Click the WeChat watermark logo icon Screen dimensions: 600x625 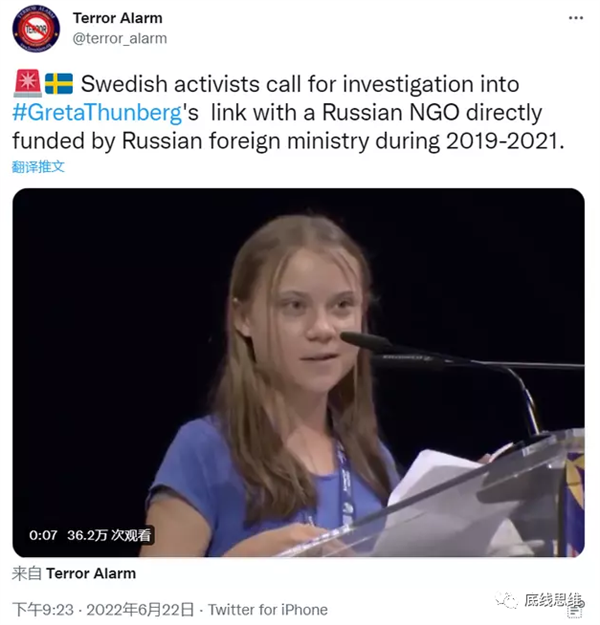point(506,600)
